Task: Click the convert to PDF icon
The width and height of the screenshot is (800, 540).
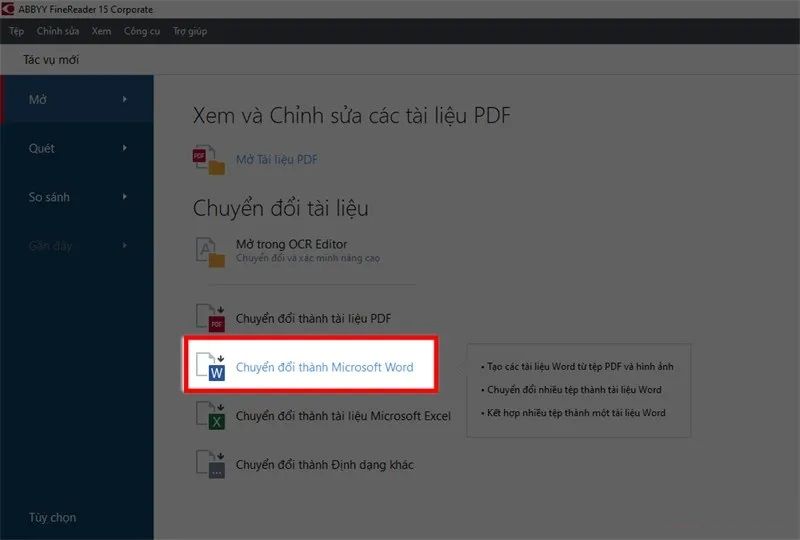Action: pos(210,318)
